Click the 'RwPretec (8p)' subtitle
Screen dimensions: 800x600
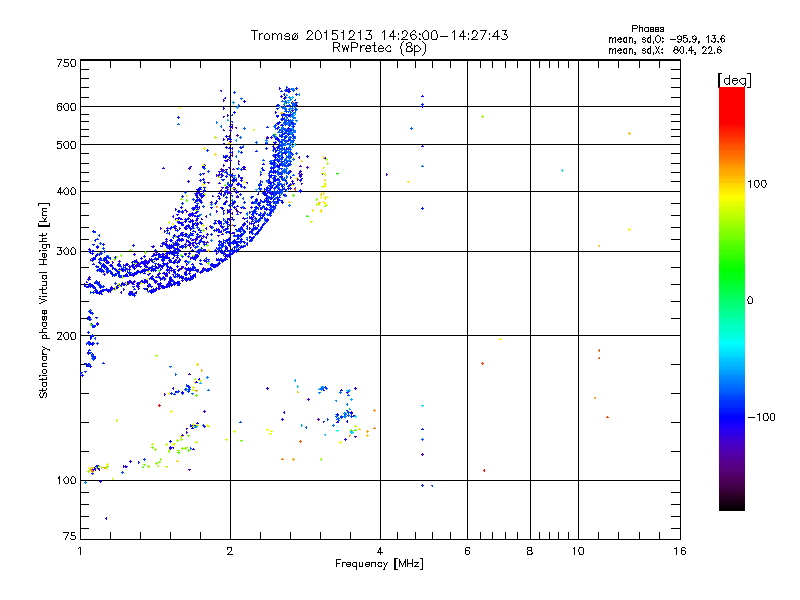click(379, 48)
